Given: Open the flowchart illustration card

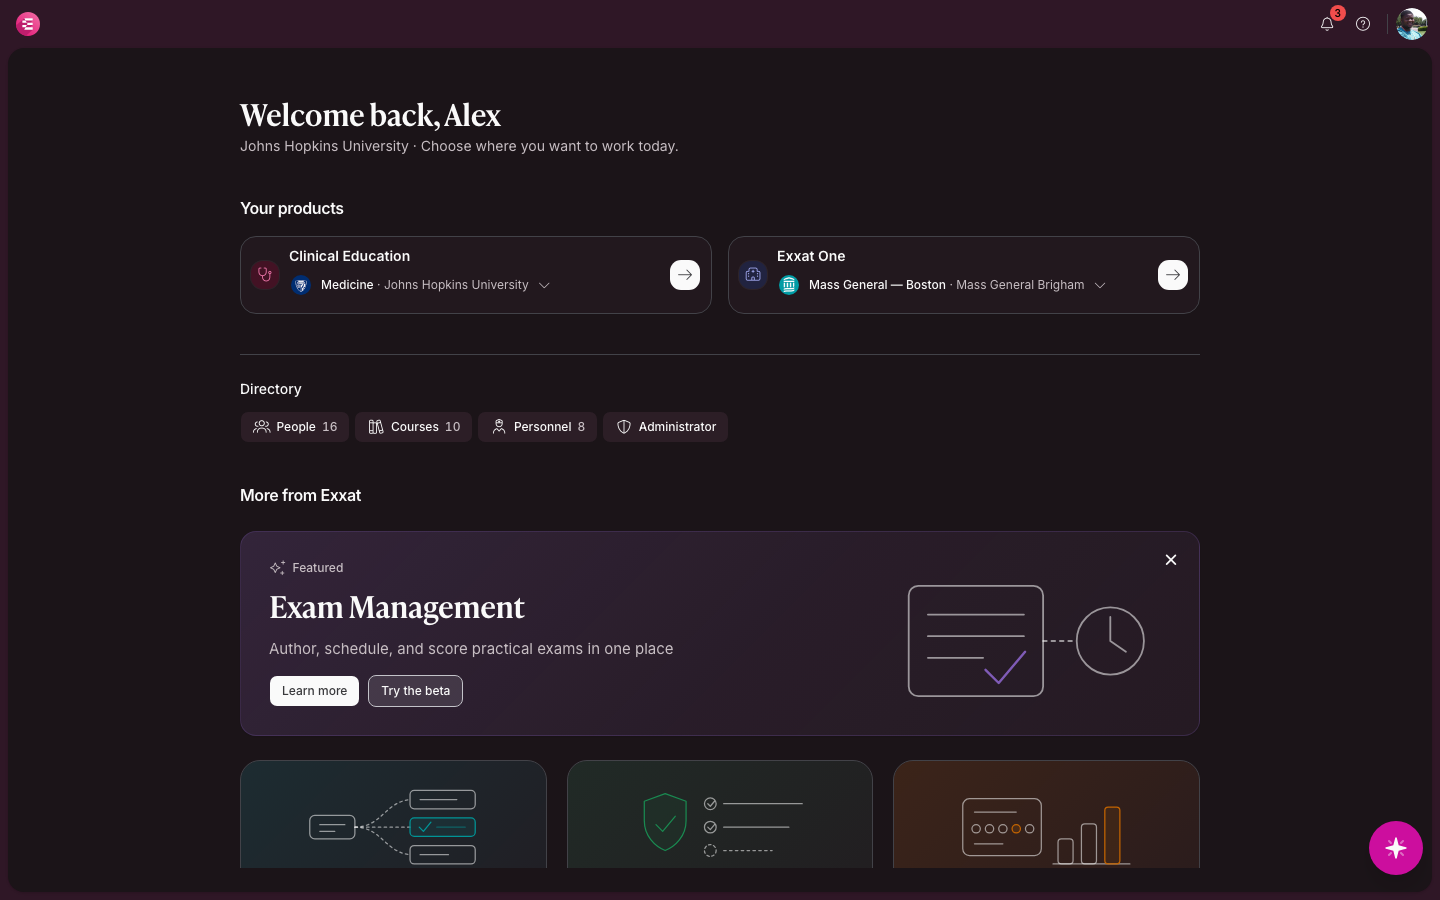Looking at the screenshot, I should 393,814.
